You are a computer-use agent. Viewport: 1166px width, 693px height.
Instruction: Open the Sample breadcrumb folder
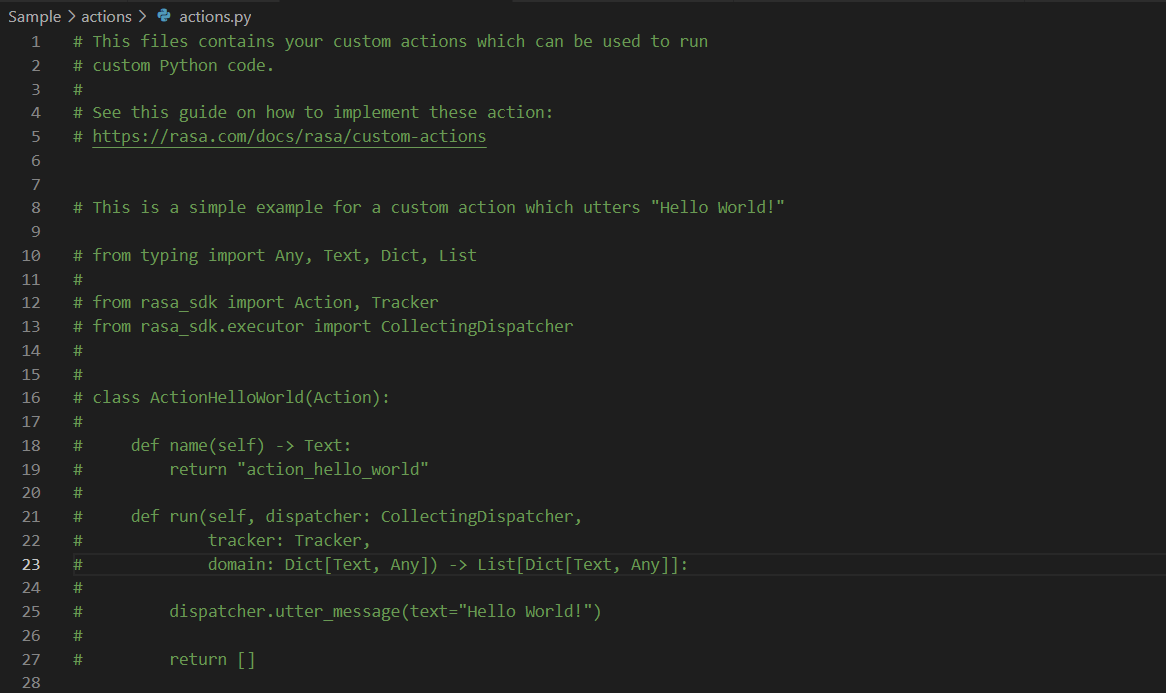point(34,16)
